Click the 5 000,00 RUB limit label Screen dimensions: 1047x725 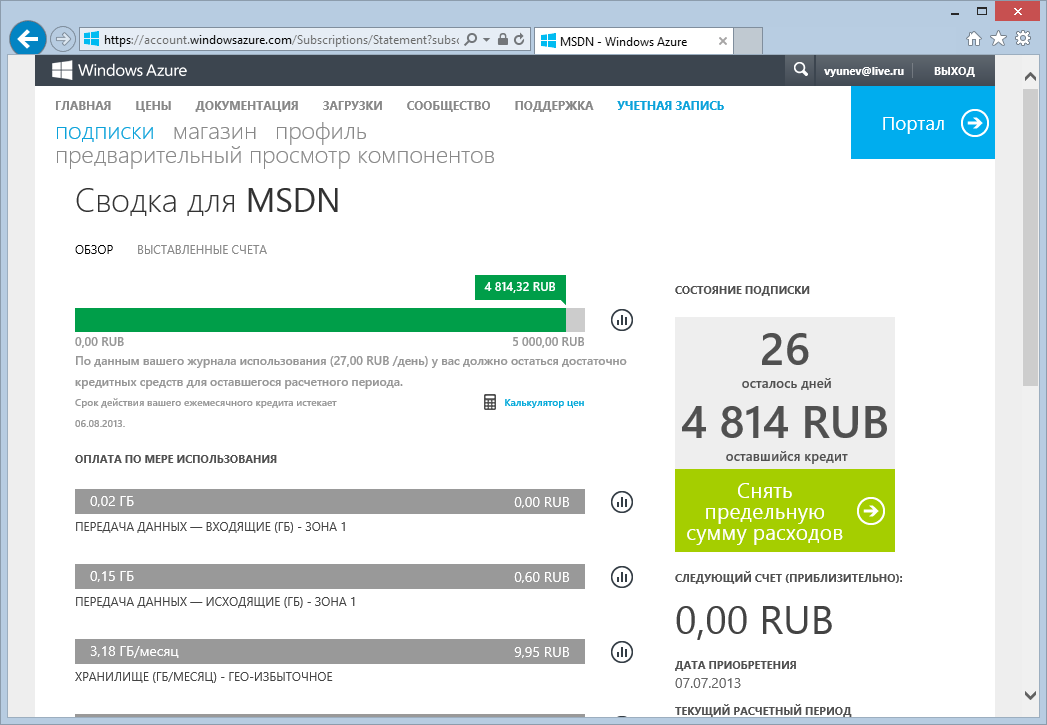point(548,342)
